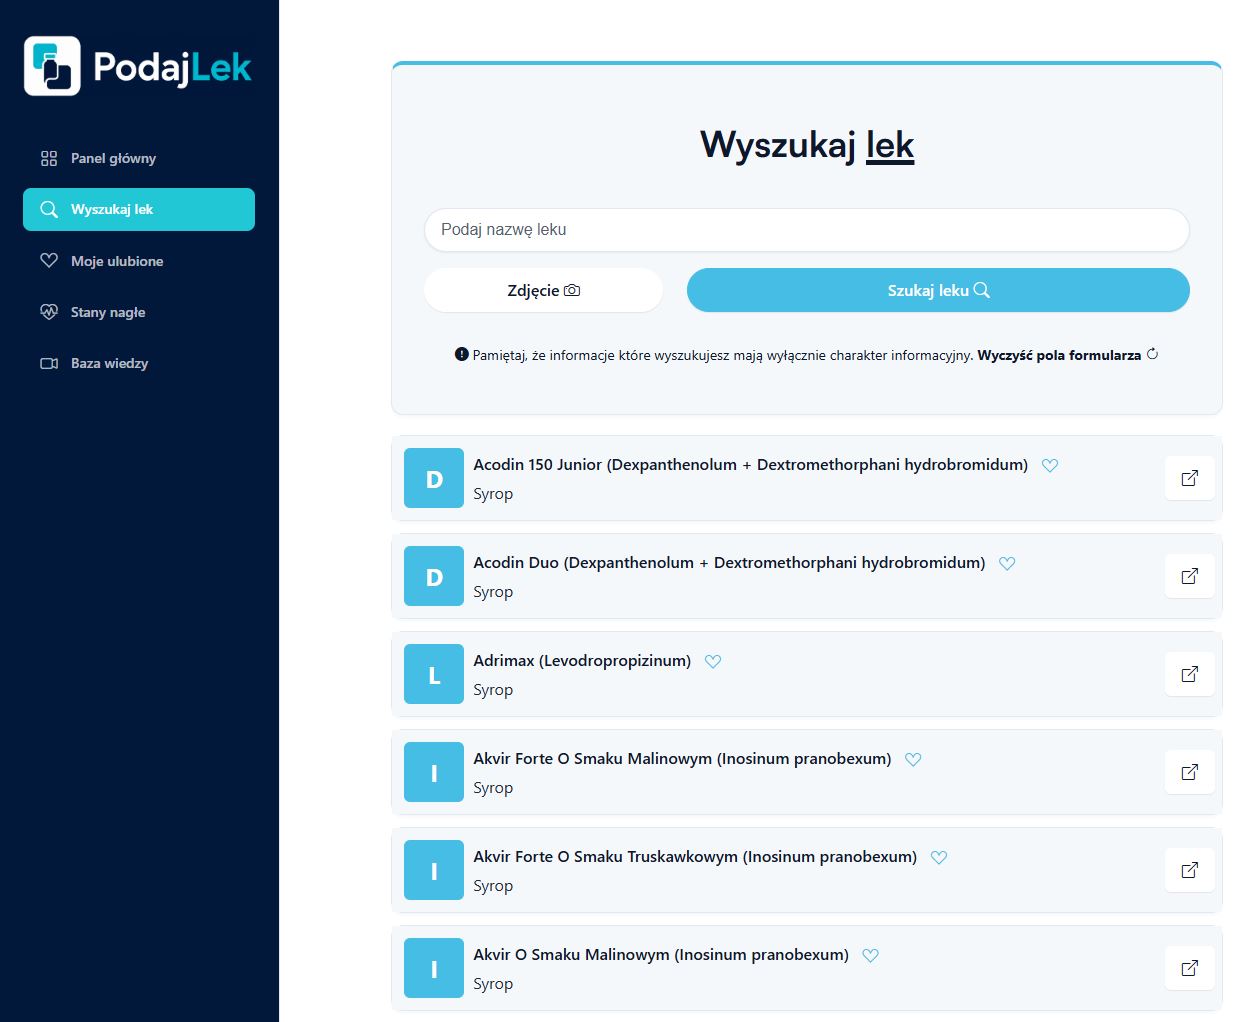Go to Stany nagłe section

[139, 312]
